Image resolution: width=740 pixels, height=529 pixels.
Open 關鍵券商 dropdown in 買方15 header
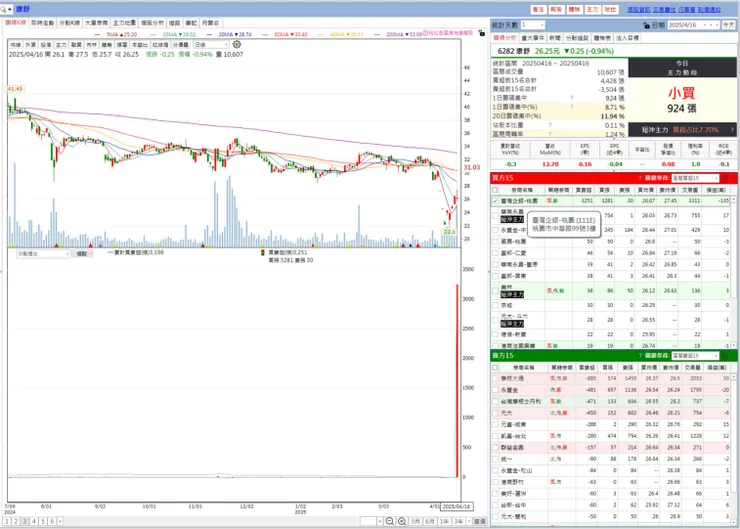(x=695, y=178)
